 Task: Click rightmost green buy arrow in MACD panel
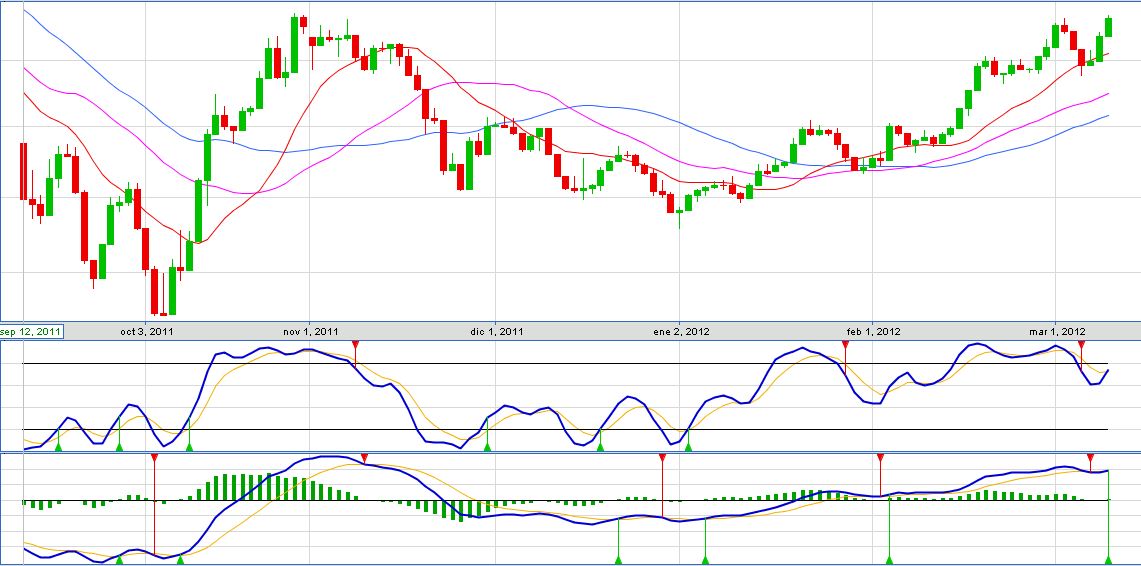pyautogui.click(x=1109, y=559)
